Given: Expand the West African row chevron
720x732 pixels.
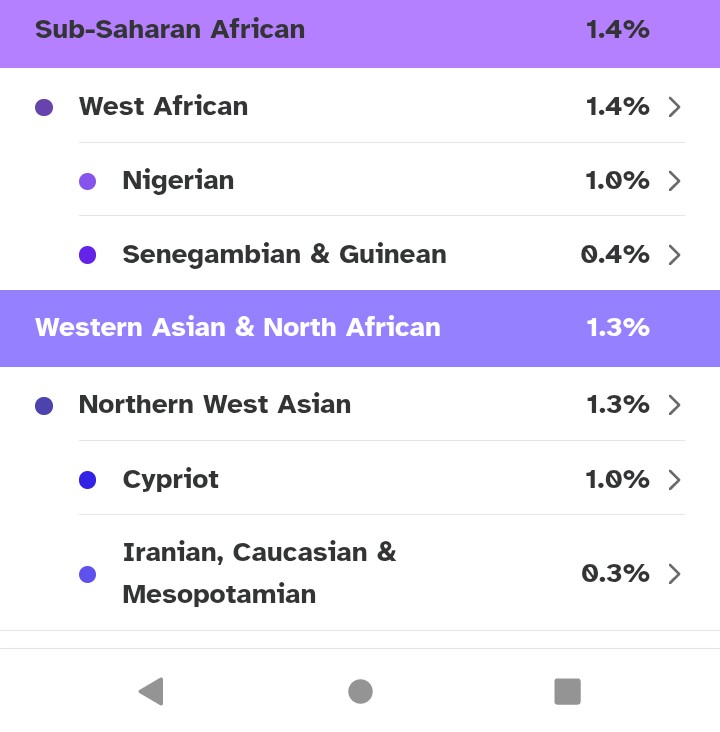Looking at the screenshot, I should pyautogui.click(x=674, y=107).
